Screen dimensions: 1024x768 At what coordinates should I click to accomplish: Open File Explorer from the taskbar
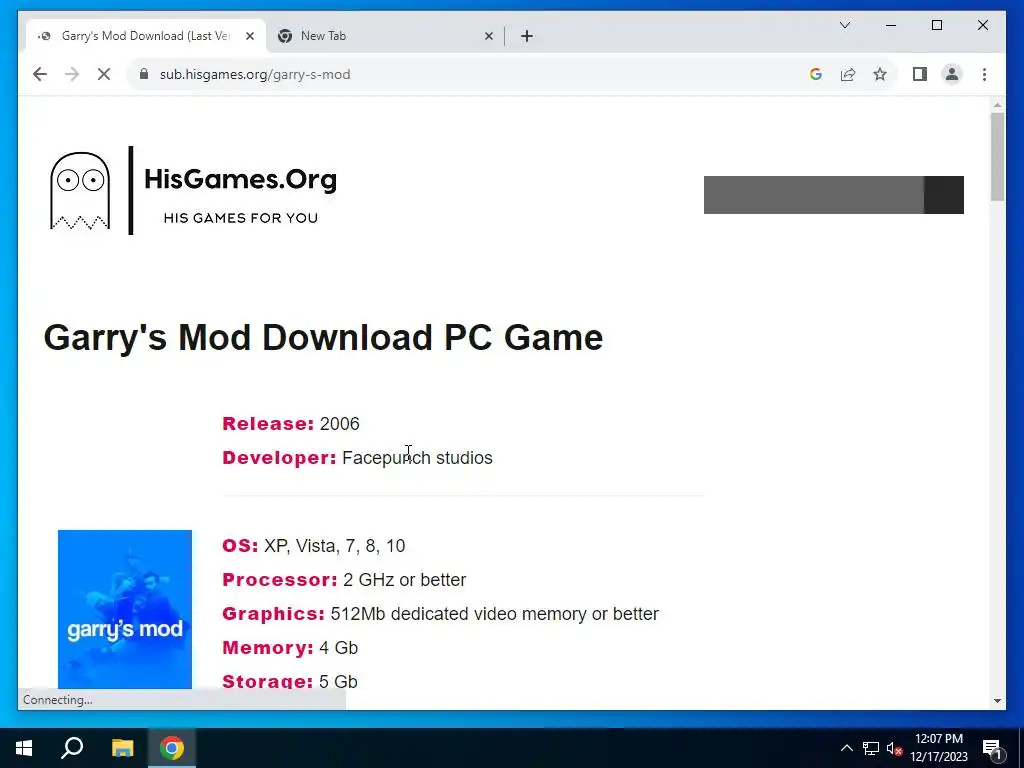(x=122, y=748)
